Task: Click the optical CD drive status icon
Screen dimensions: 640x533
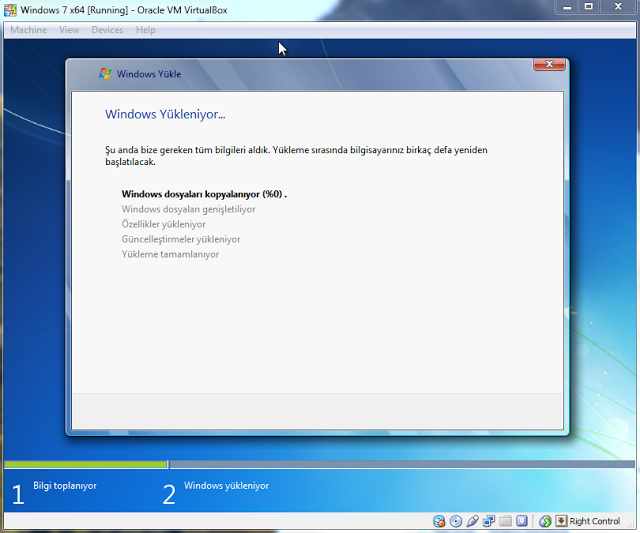Action: tap(456, 521)
